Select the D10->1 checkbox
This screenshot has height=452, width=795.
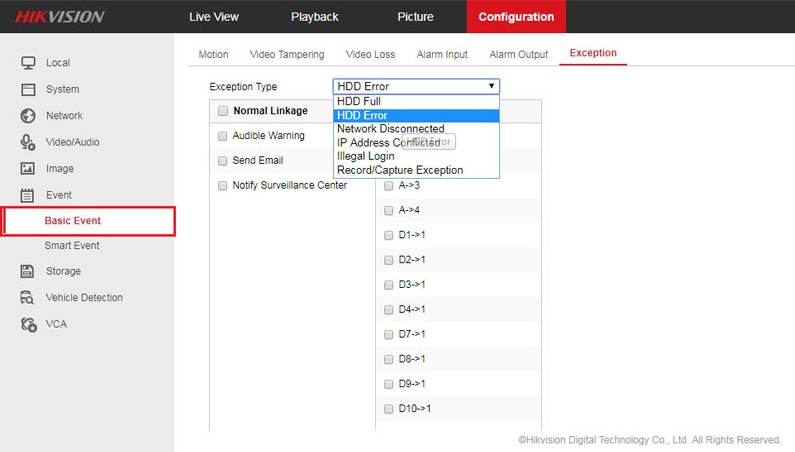click(388, 409)
